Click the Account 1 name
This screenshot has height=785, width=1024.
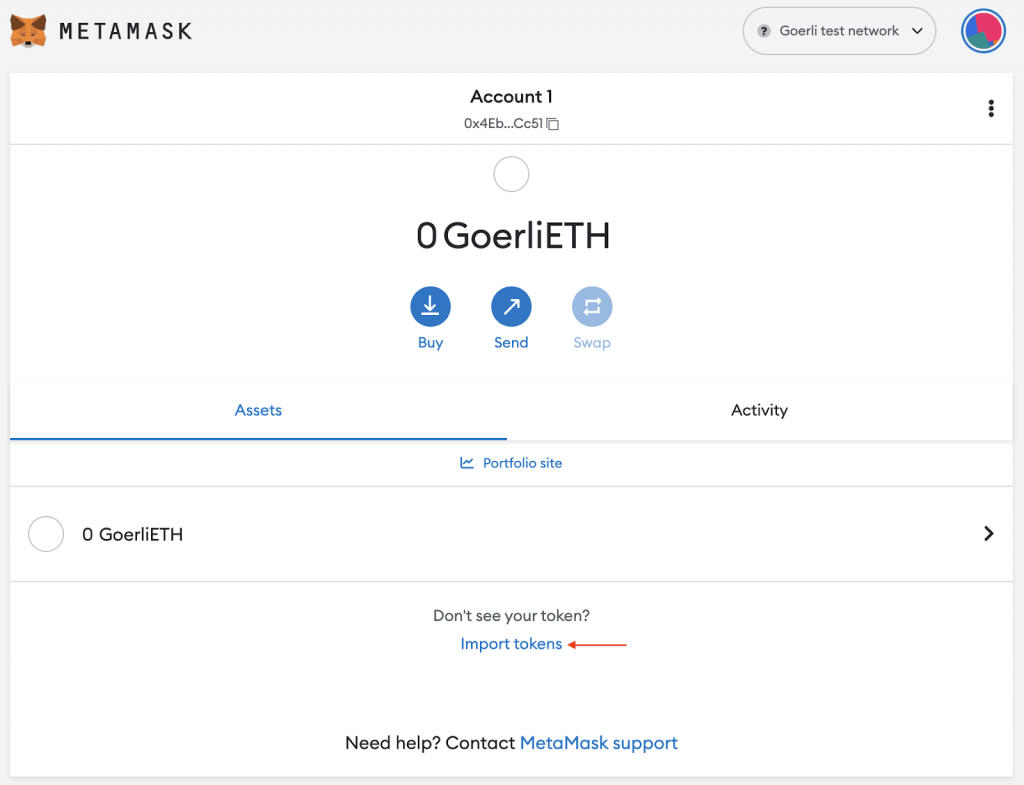point(511,96)
